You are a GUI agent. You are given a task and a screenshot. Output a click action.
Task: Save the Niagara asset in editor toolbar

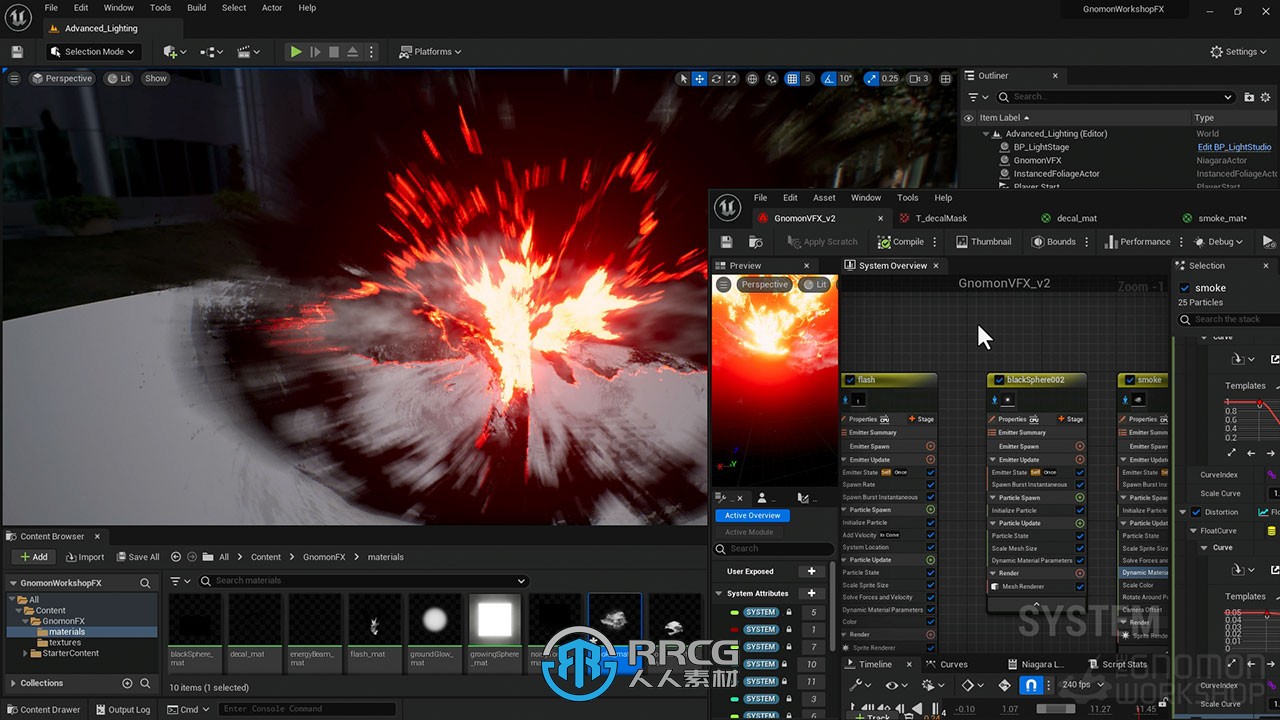[x=726, y=242]
